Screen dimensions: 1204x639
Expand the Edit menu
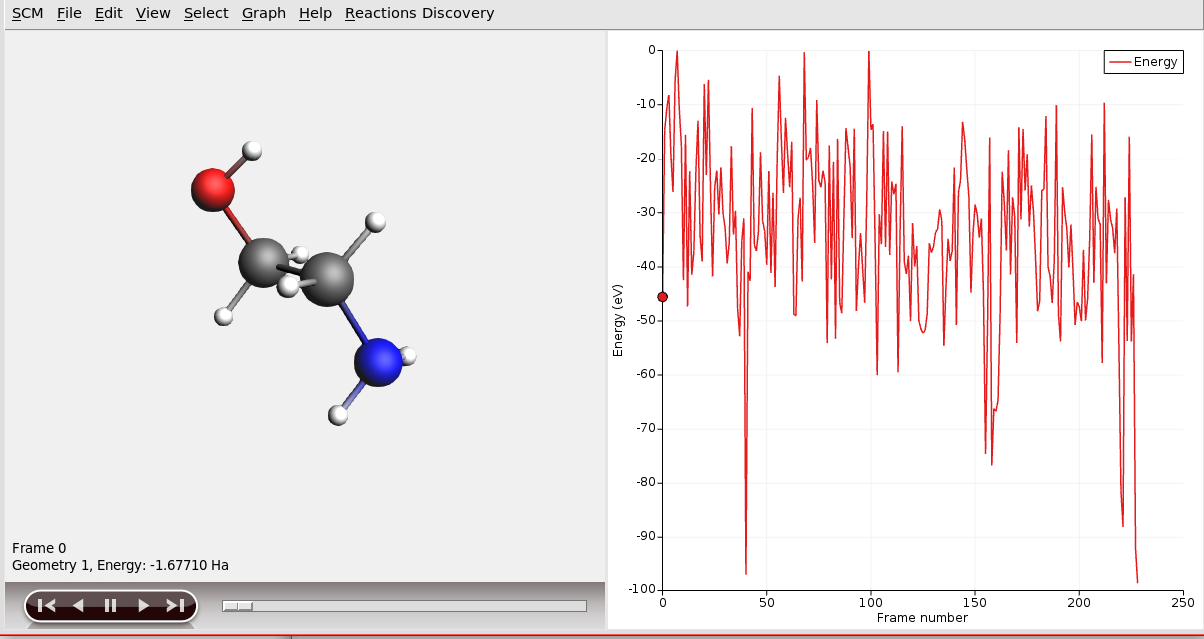[x=108, y=13]
